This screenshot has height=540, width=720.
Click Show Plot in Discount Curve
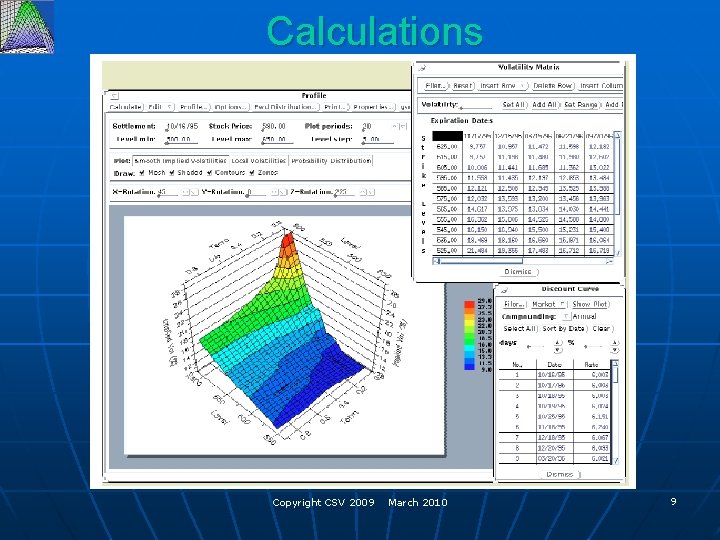click(x=590, y=304)
